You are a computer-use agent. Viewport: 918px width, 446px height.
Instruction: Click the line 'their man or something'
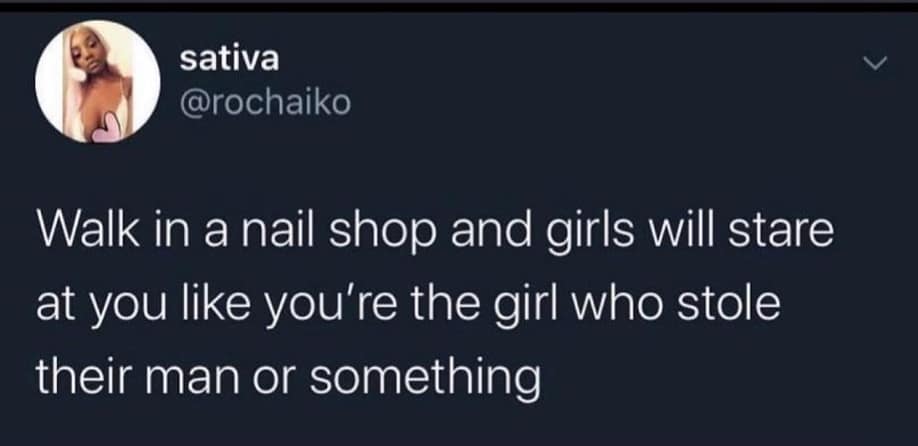point(288,379)
